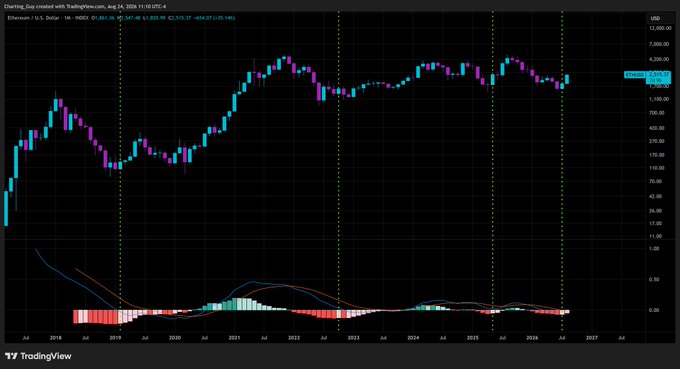This screenshot has height=369, width=680.
Task: Click the 170.00 price axis label
Action: 657,155
